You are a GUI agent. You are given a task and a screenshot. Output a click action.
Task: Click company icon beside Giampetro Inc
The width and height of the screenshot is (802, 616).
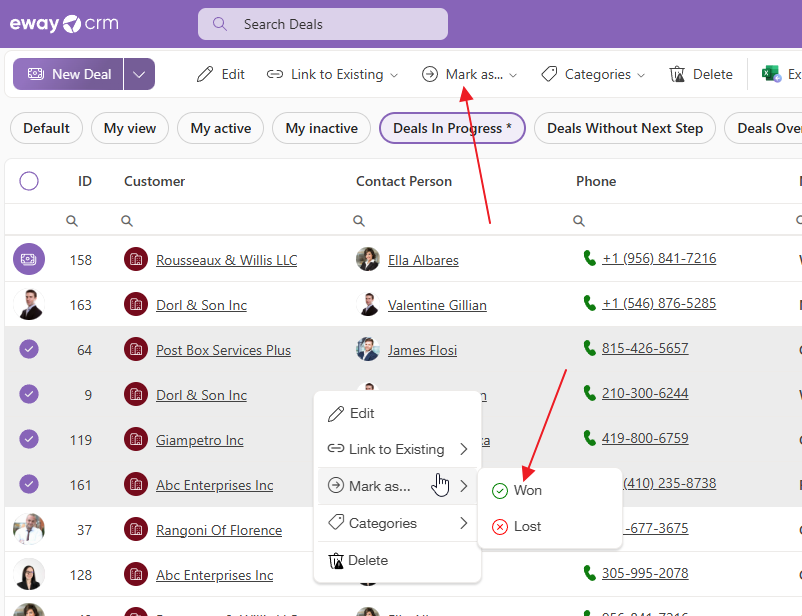tap(136, 439)
